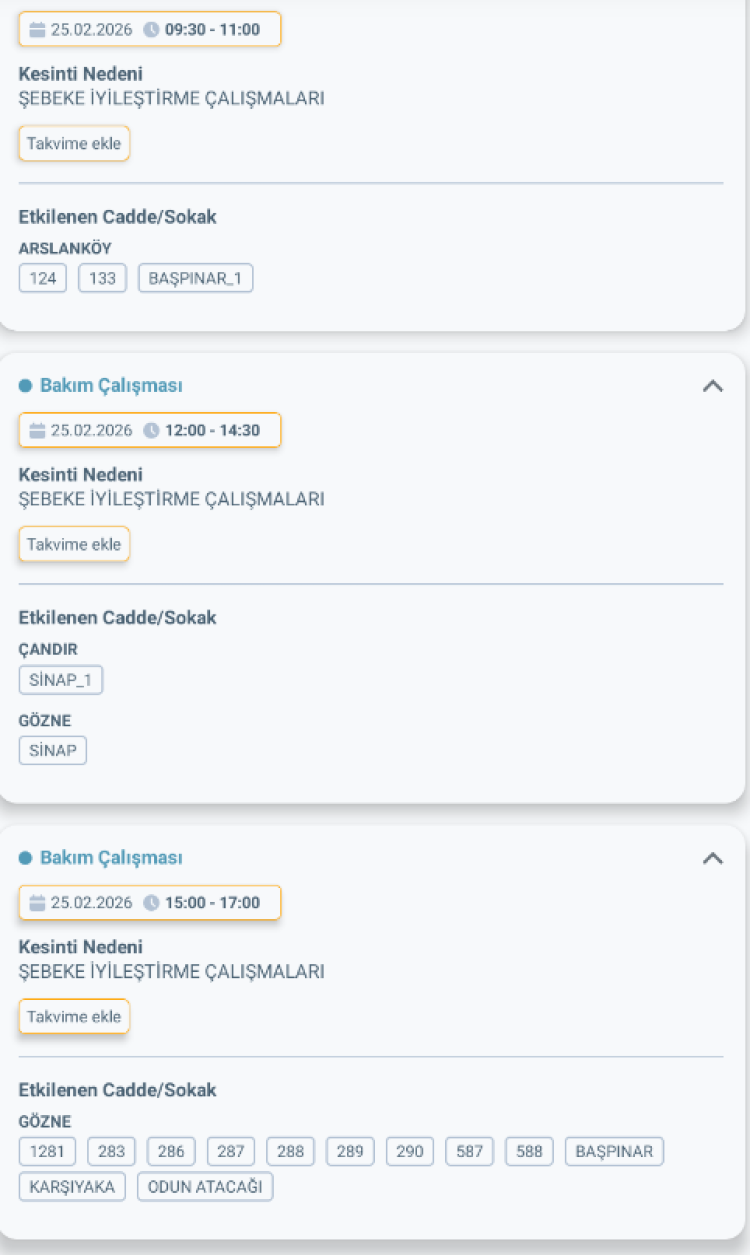Collapse the 12:00 - 14:30 Bakım Çalışması card
The width and height of the screenshot is (750, 1255).
click(712, 386)
